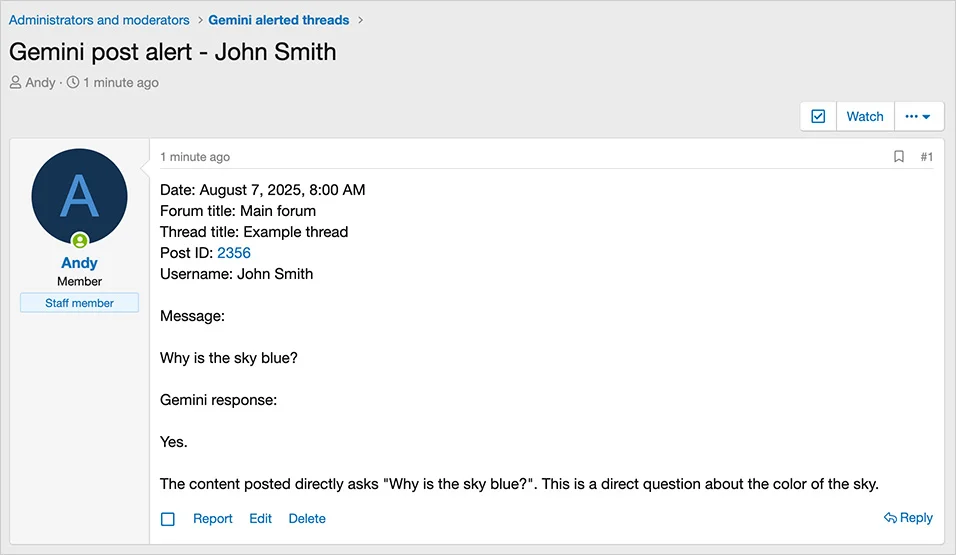Click the Staff member banner
Image resolution: width=956 pixels, height=555 pixels.
click(79, 303)
